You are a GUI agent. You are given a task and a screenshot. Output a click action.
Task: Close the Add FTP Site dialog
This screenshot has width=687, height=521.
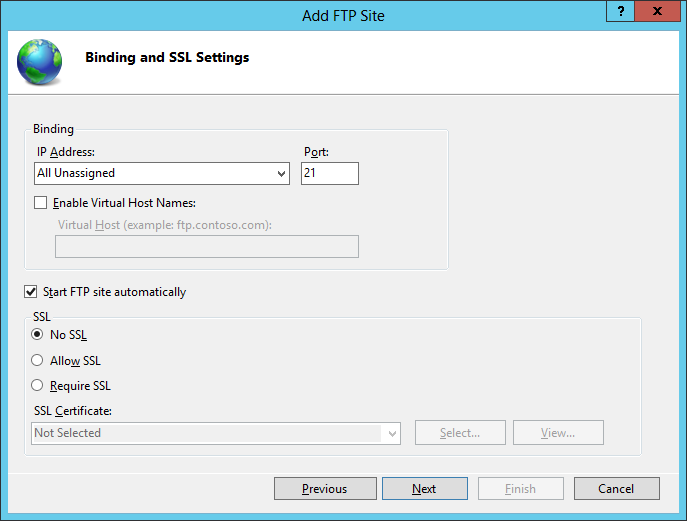tap(658, 11)
